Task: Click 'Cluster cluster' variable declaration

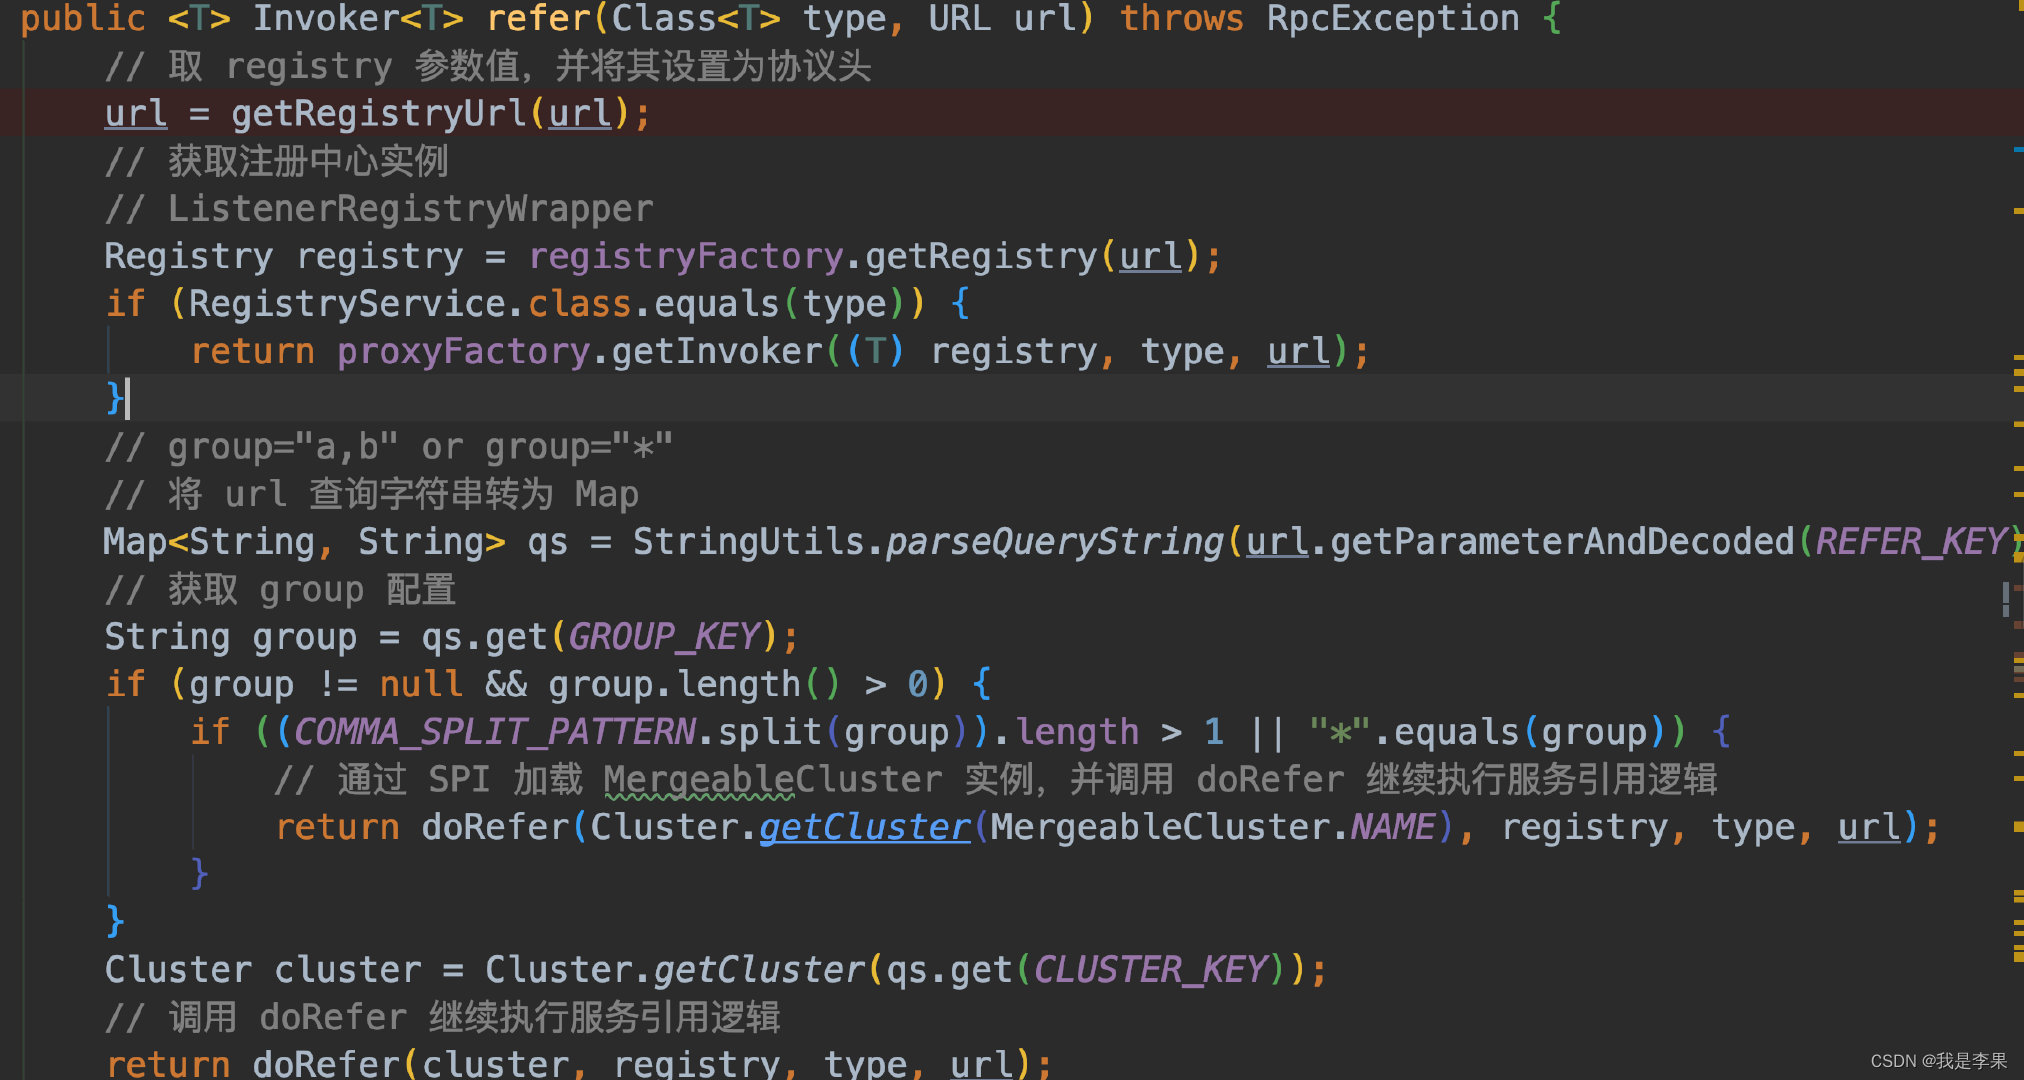Action: 263,969
